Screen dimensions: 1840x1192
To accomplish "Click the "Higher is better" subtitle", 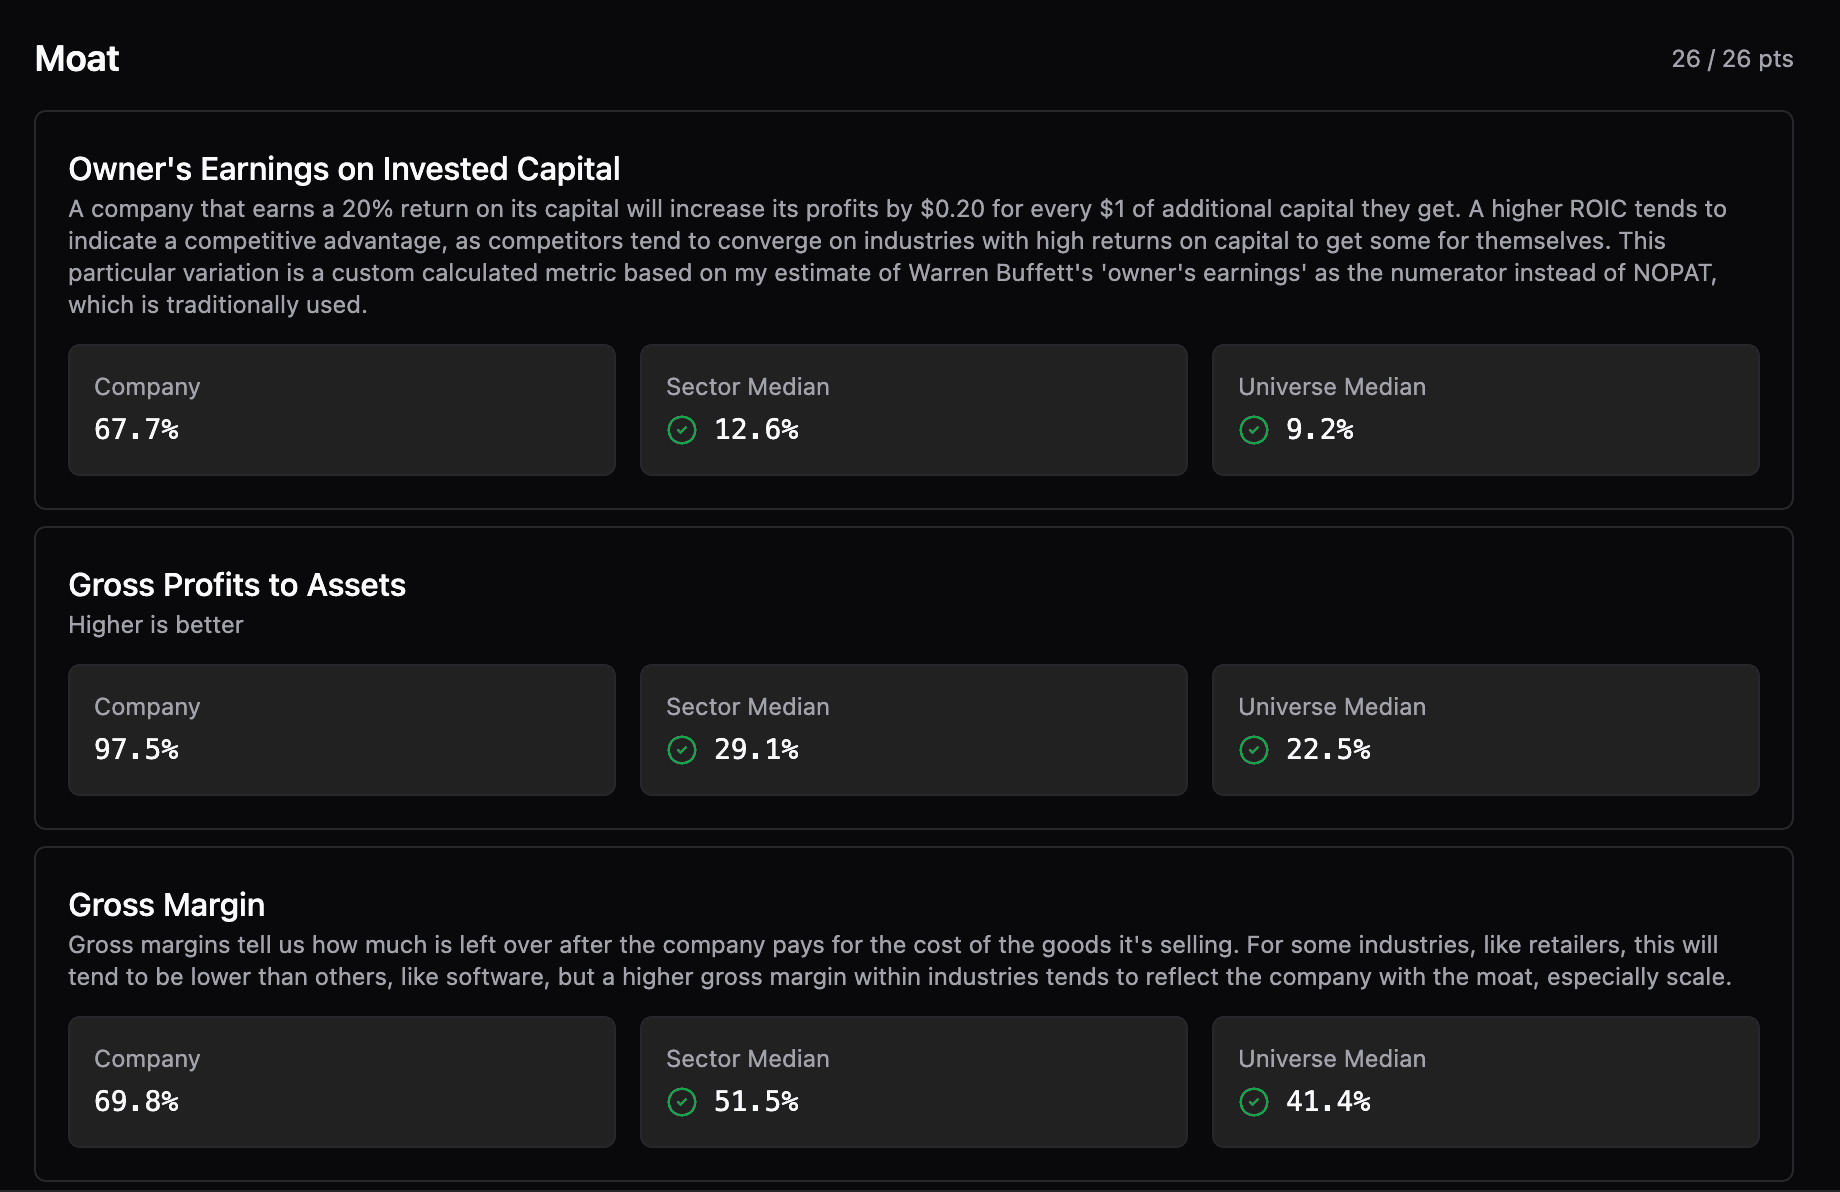I will pyautogui.click(x=156, y=625).
